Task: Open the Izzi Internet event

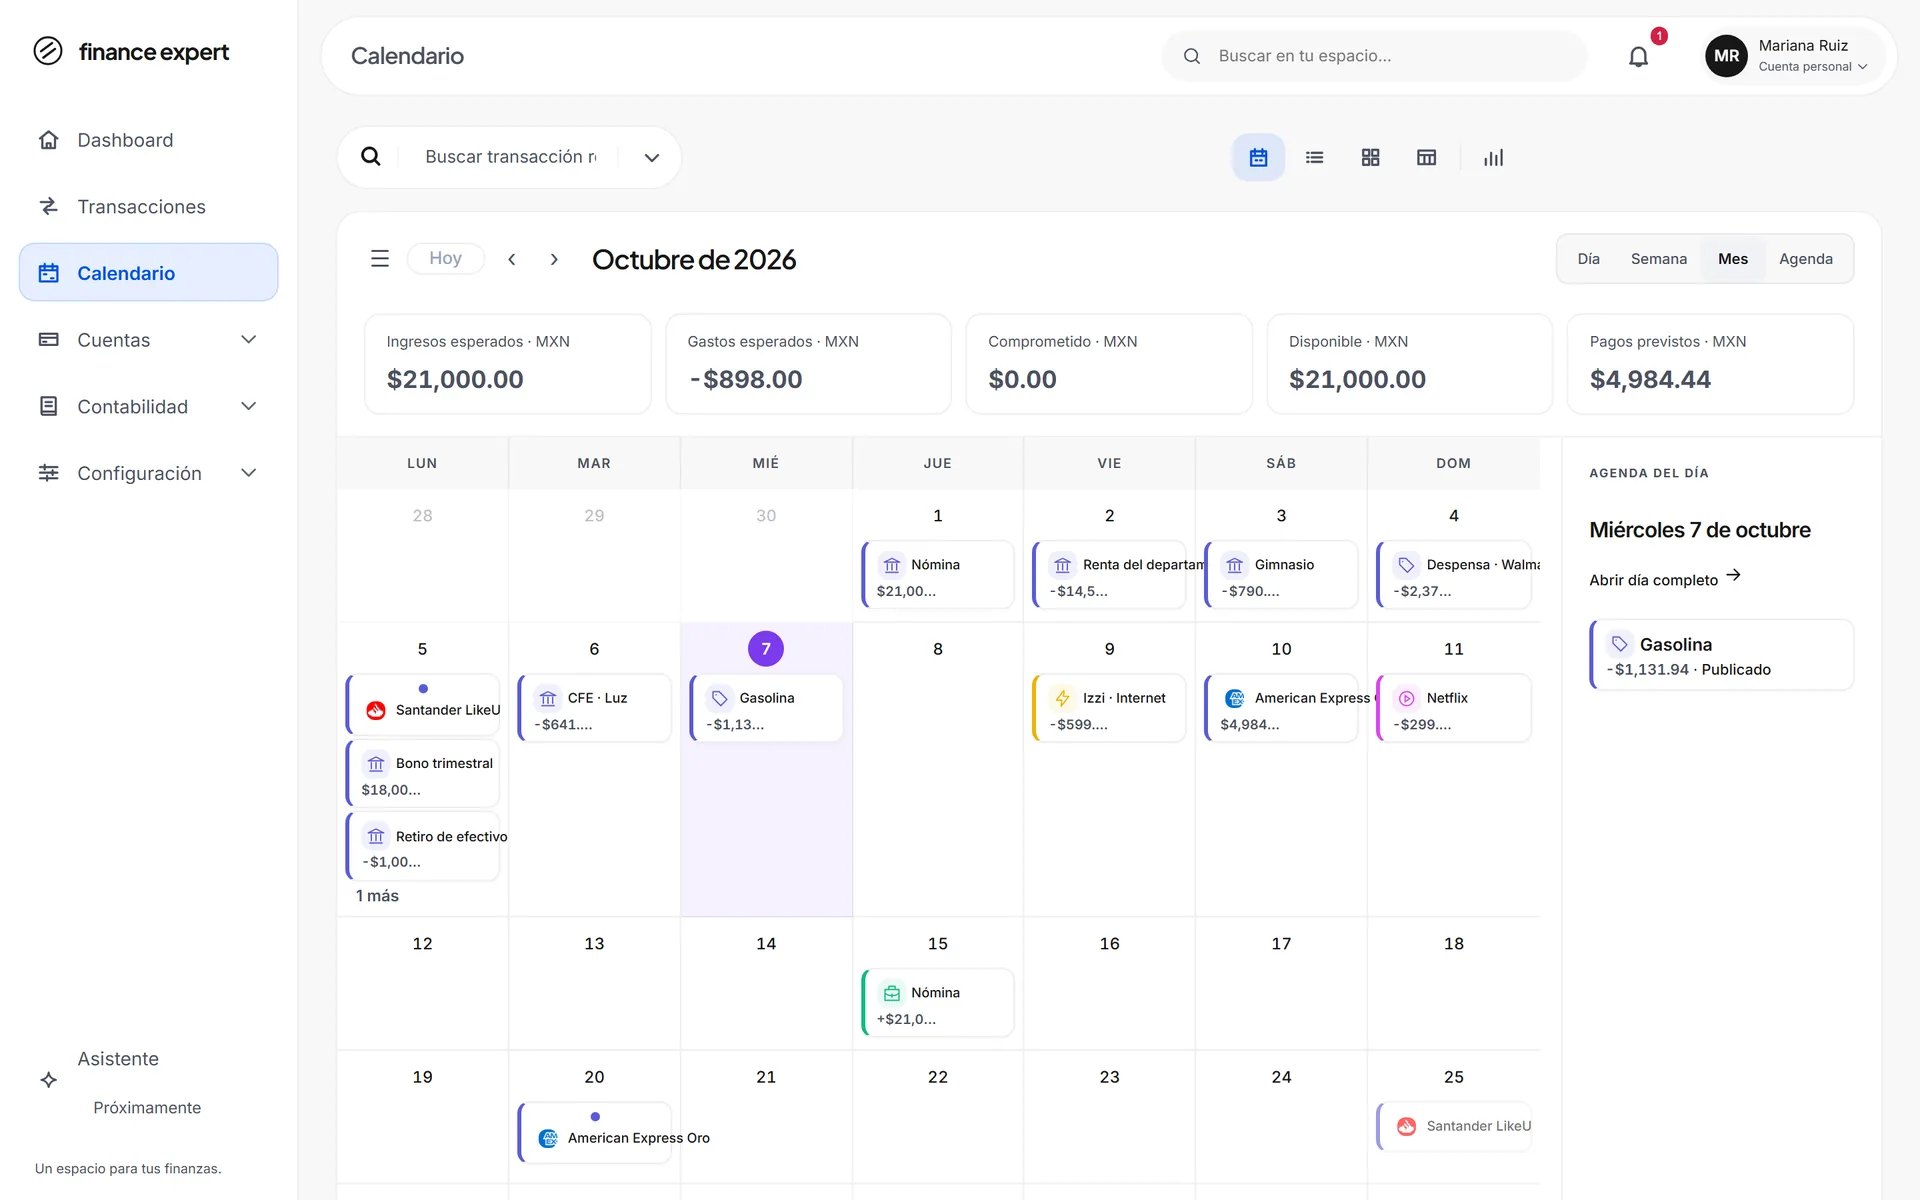Action: pos(1109,708)
